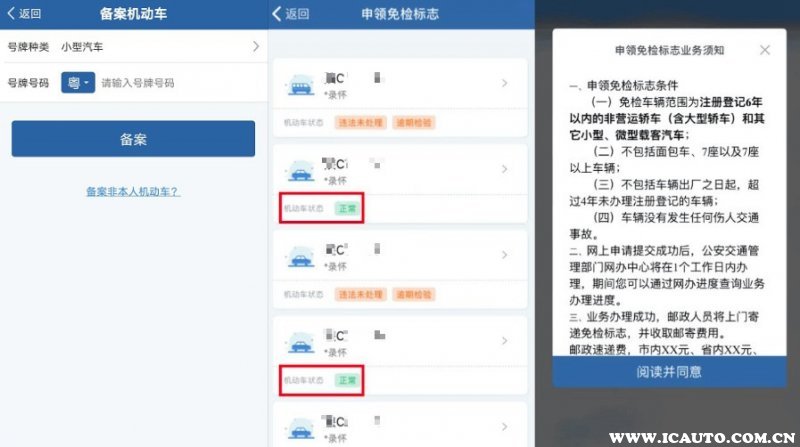Go back from 申领免检标志 screen
Viewport: 800px width, 447px height.
click(x=291, y=14)
